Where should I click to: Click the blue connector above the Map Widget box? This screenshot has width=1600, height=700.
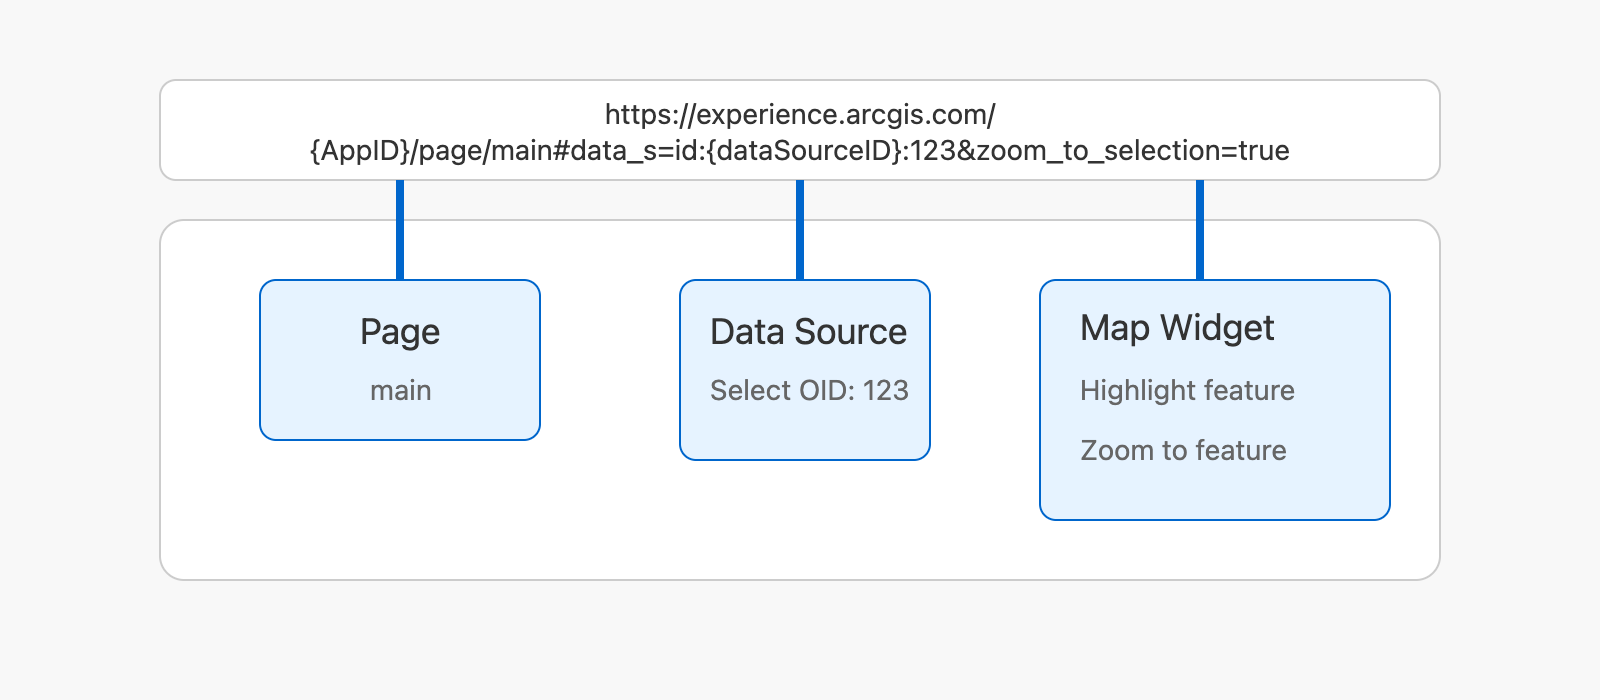tap(1200, 230)
